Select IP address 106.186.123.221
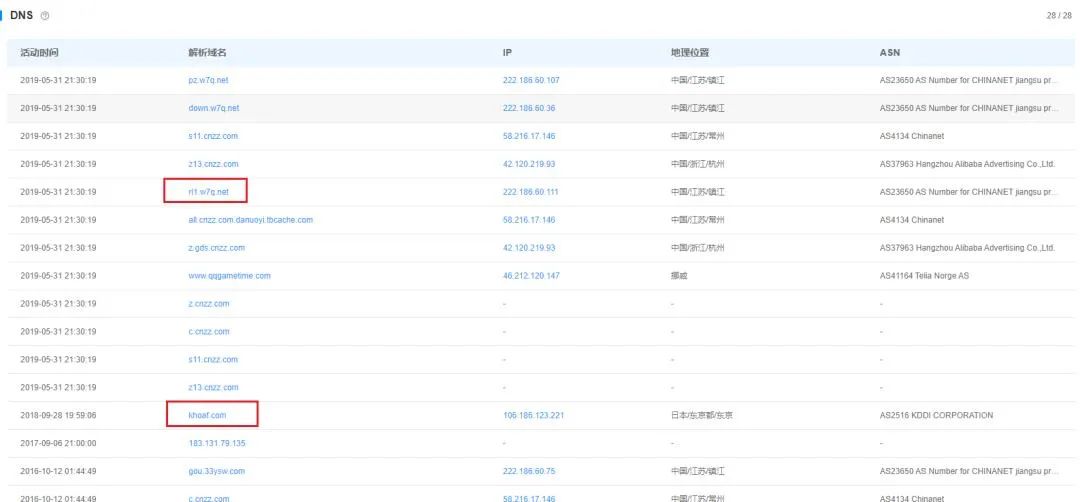 tap(532, 415)
